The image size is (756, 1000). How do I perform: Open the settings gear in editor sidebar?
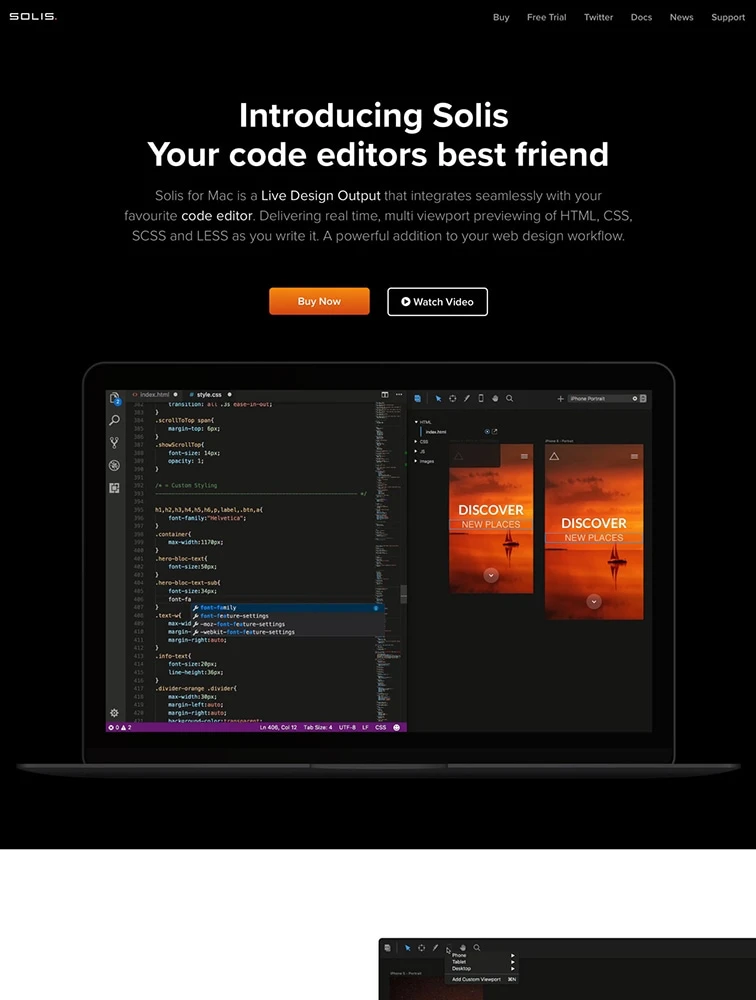tap(114, 712)
